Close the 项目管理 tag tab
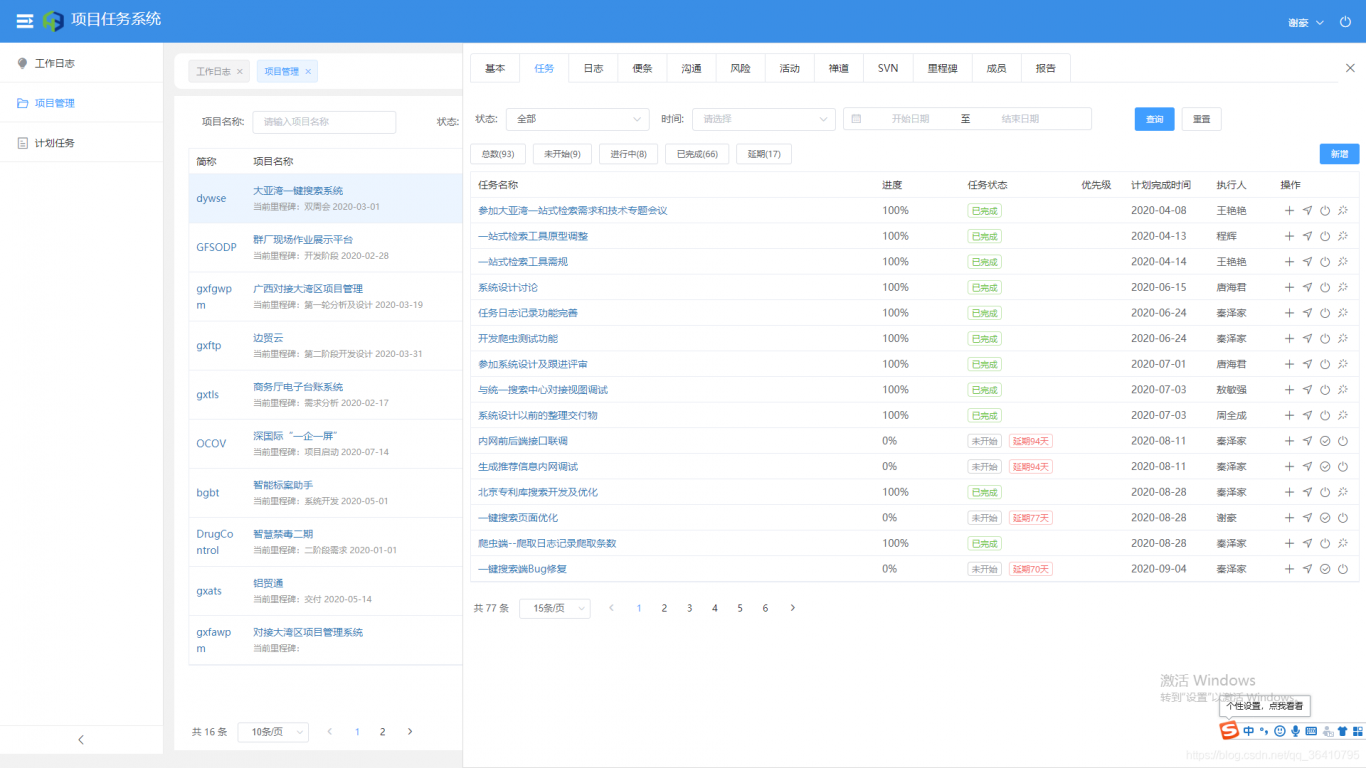The image size is (1366, 768). click(308, 72)
